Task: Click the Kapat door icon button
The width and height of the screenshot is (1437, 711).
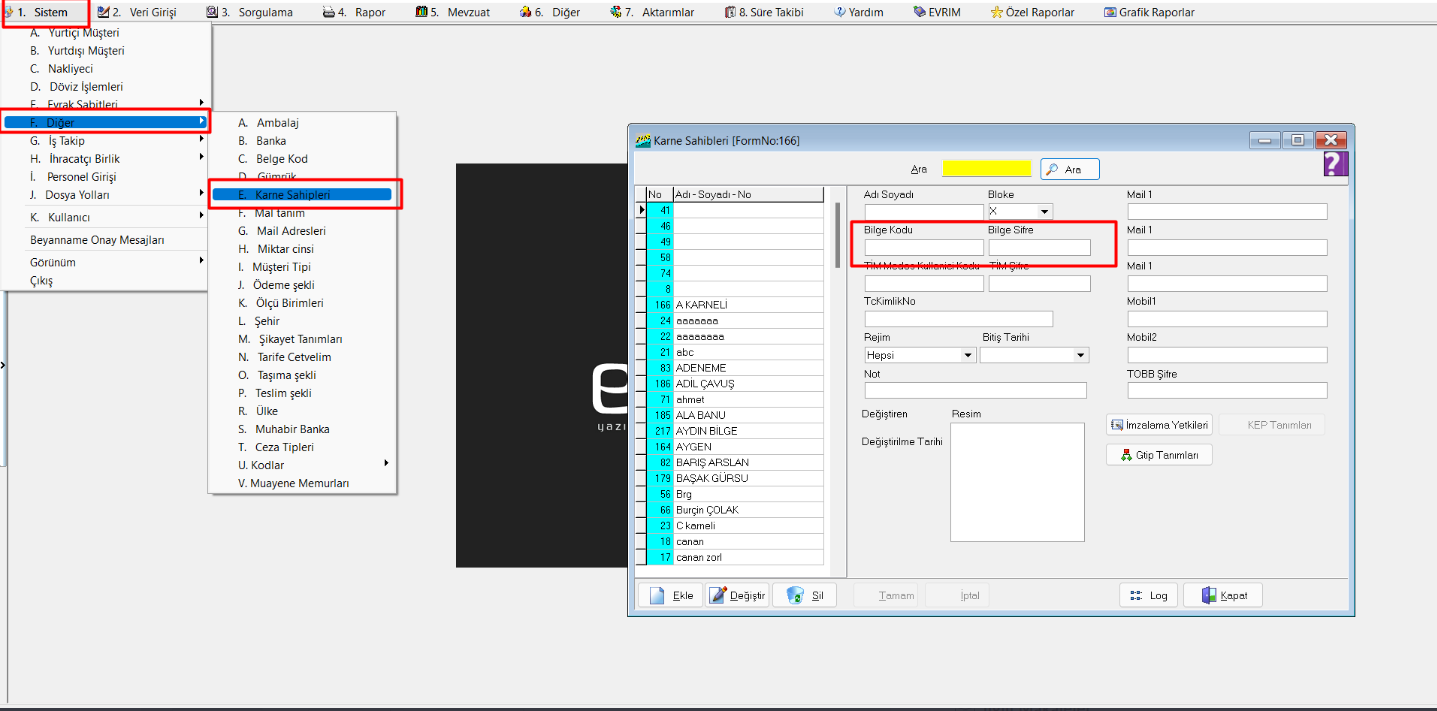Action: [x=1222, y=595]
